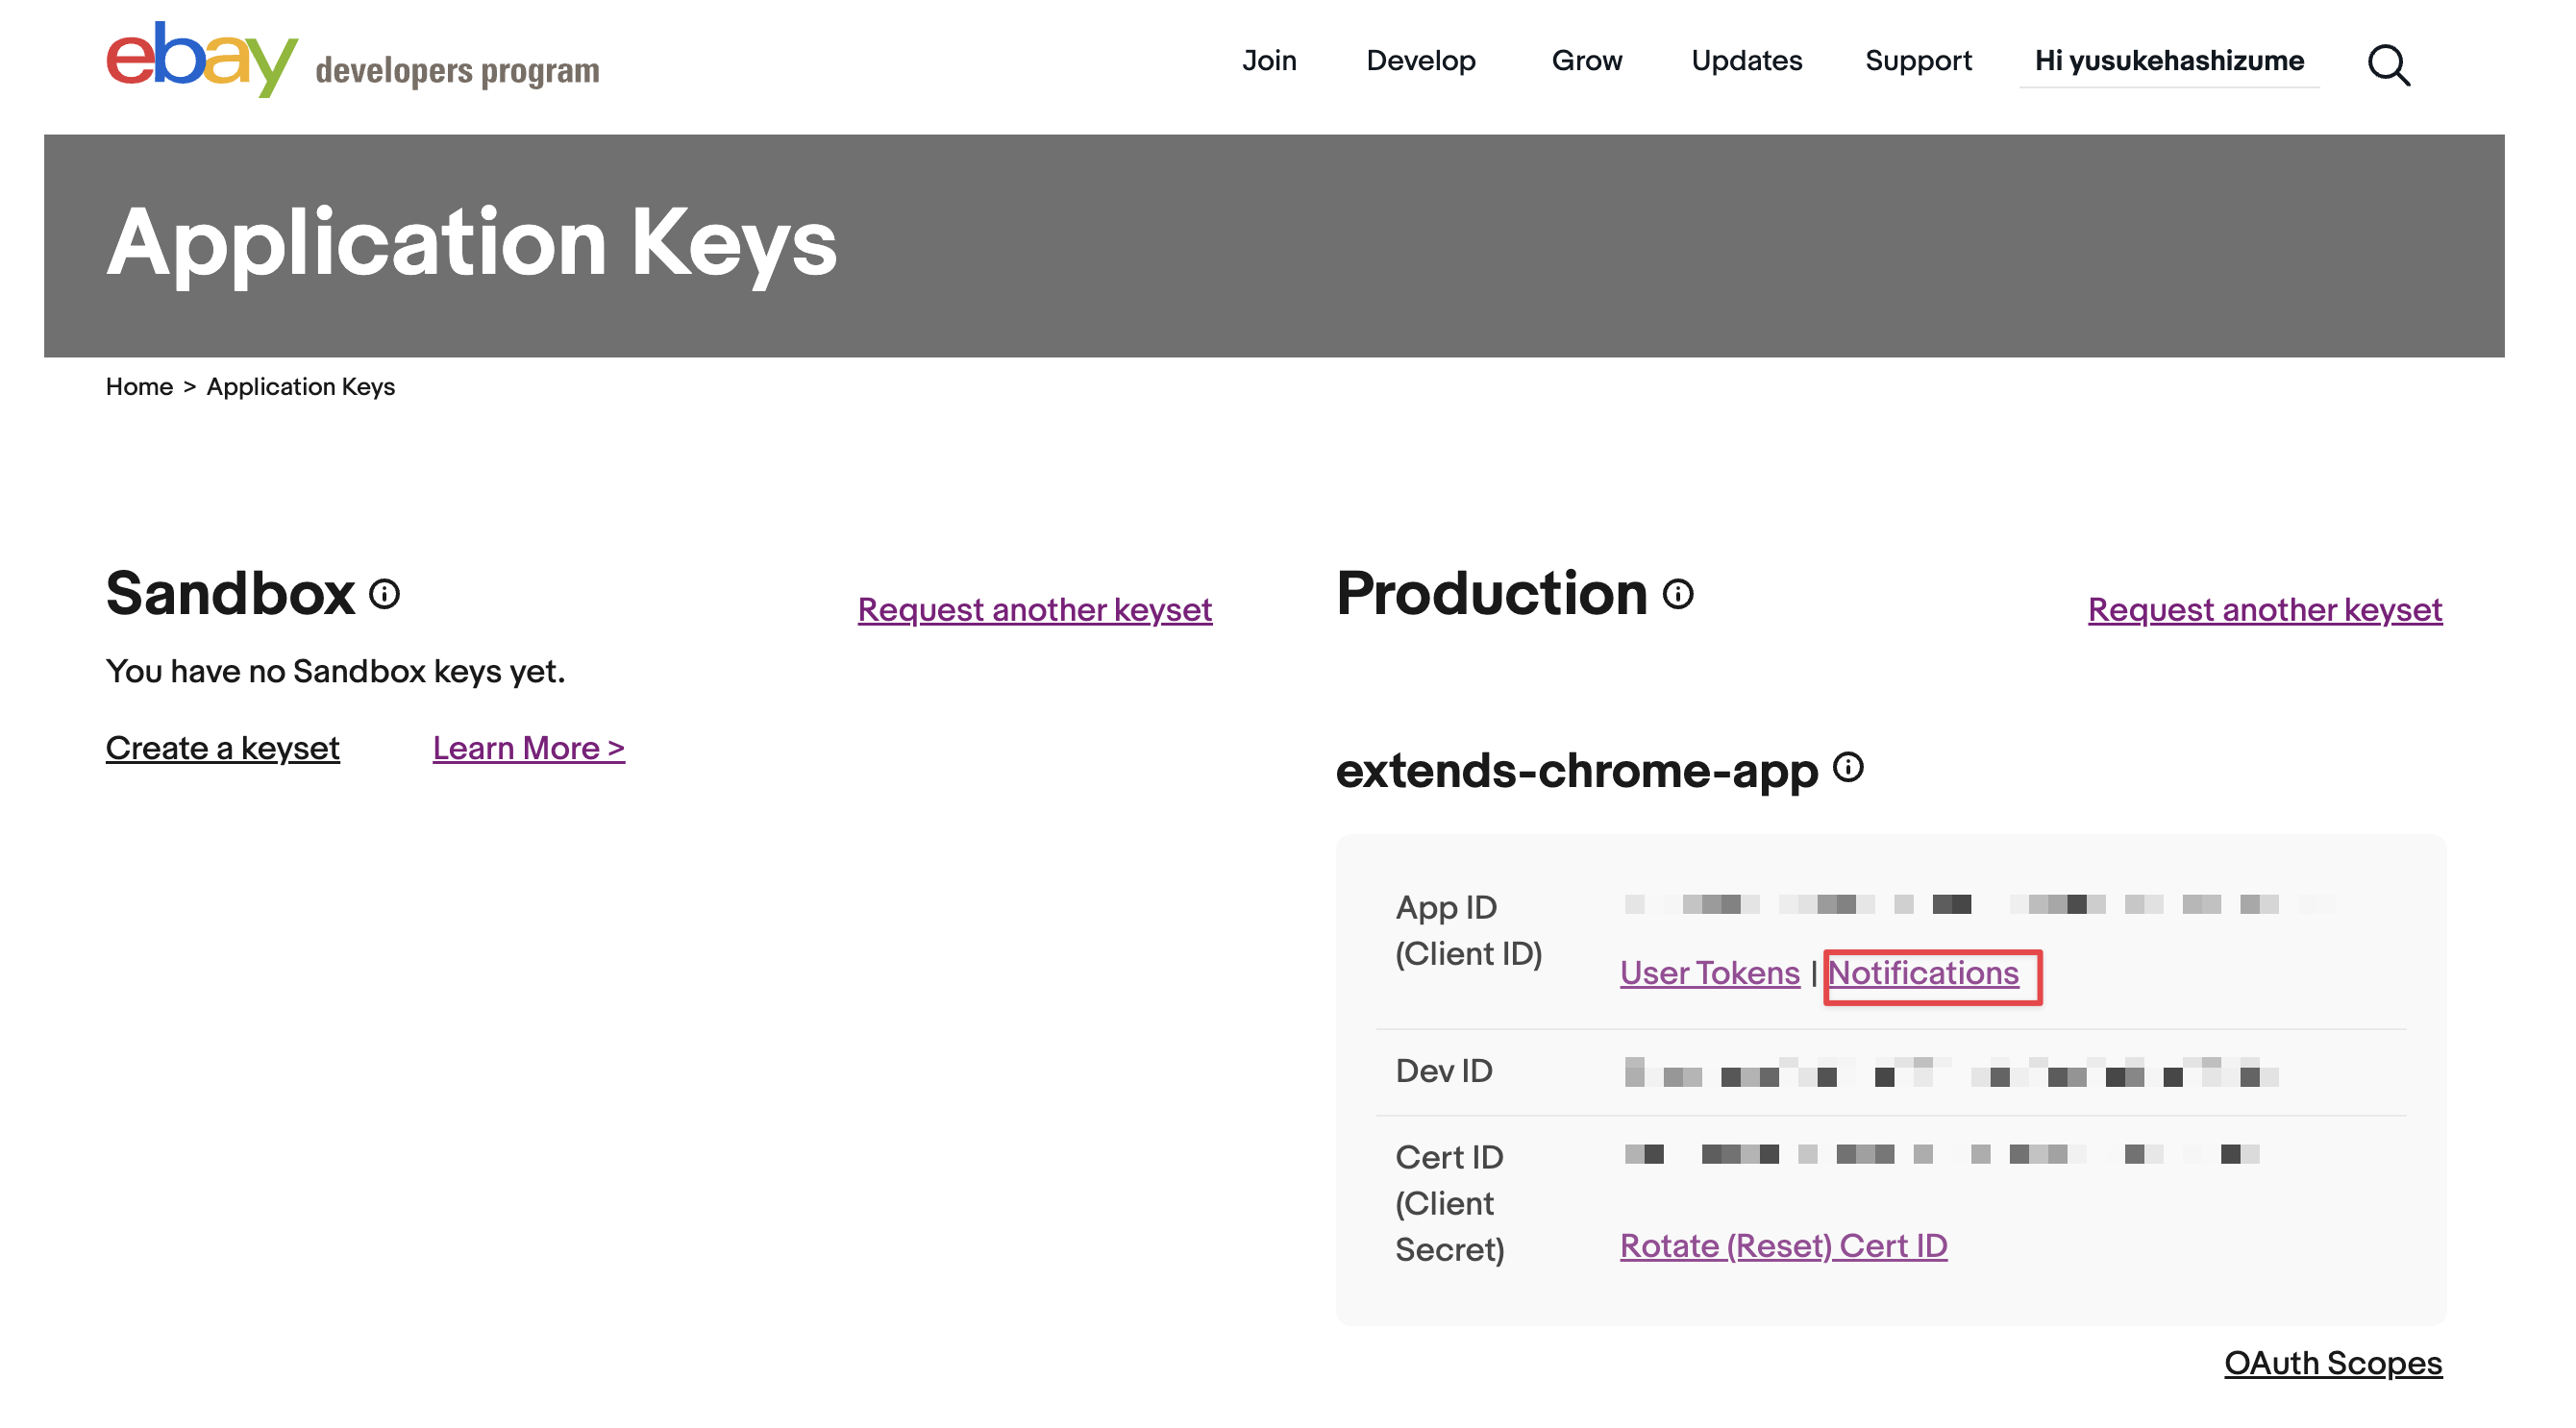Click the Cert ID (Client Secret) label
The image size is (2576, 1428).
click(x=1450, y=1203)
